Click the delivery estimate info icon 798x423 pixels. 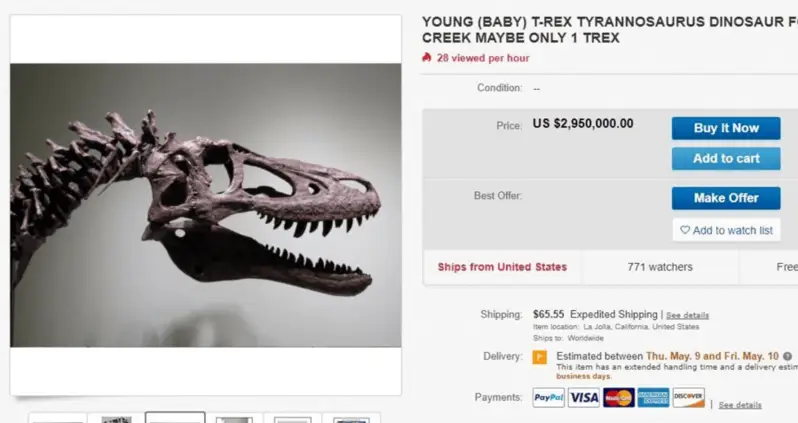pos(788,356)
